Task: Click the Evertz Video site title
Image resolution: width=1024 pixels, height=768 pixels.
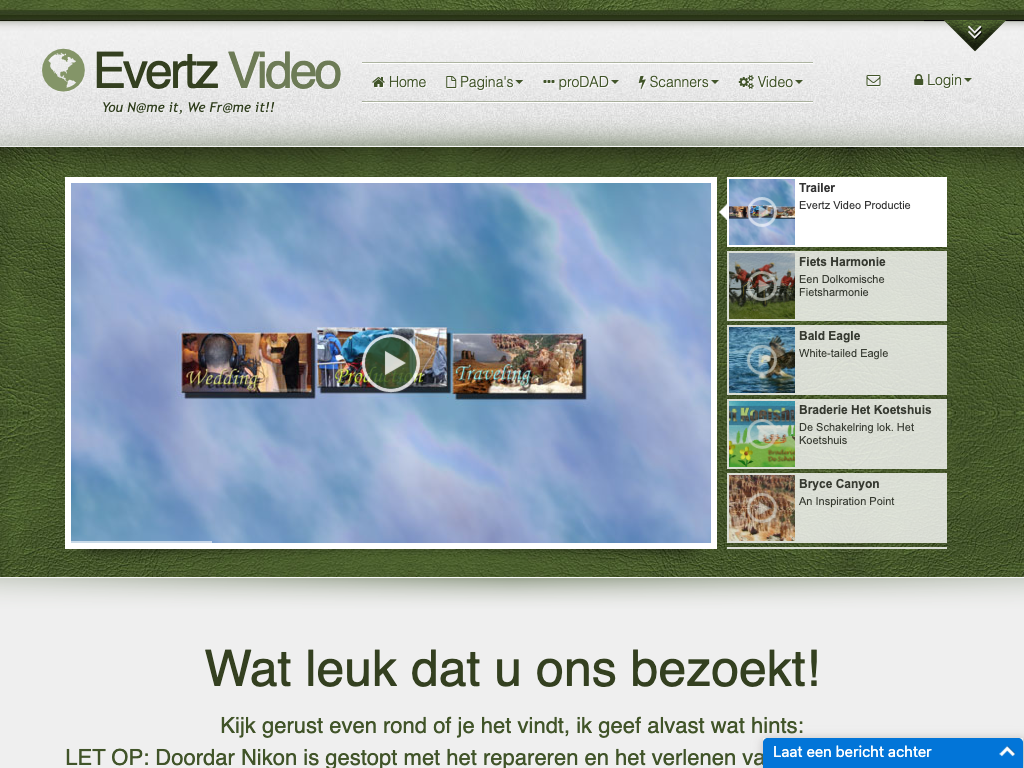Action: [x=217, y=71]
